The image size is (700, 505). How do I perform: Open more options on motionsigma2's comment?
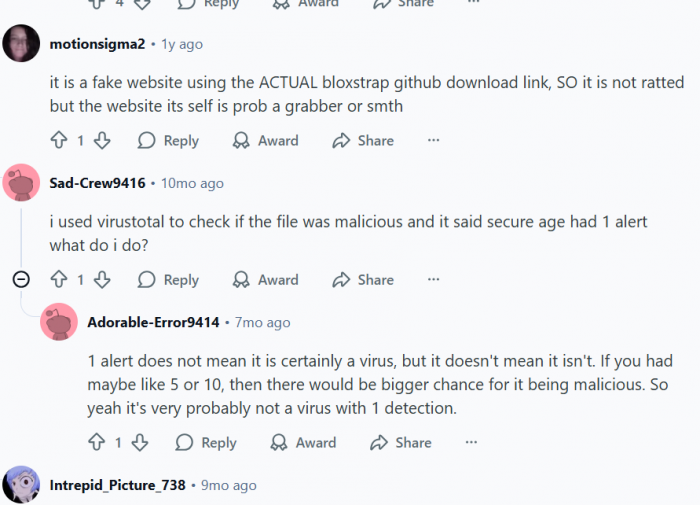pyautogui.click(x=433, y=141)
